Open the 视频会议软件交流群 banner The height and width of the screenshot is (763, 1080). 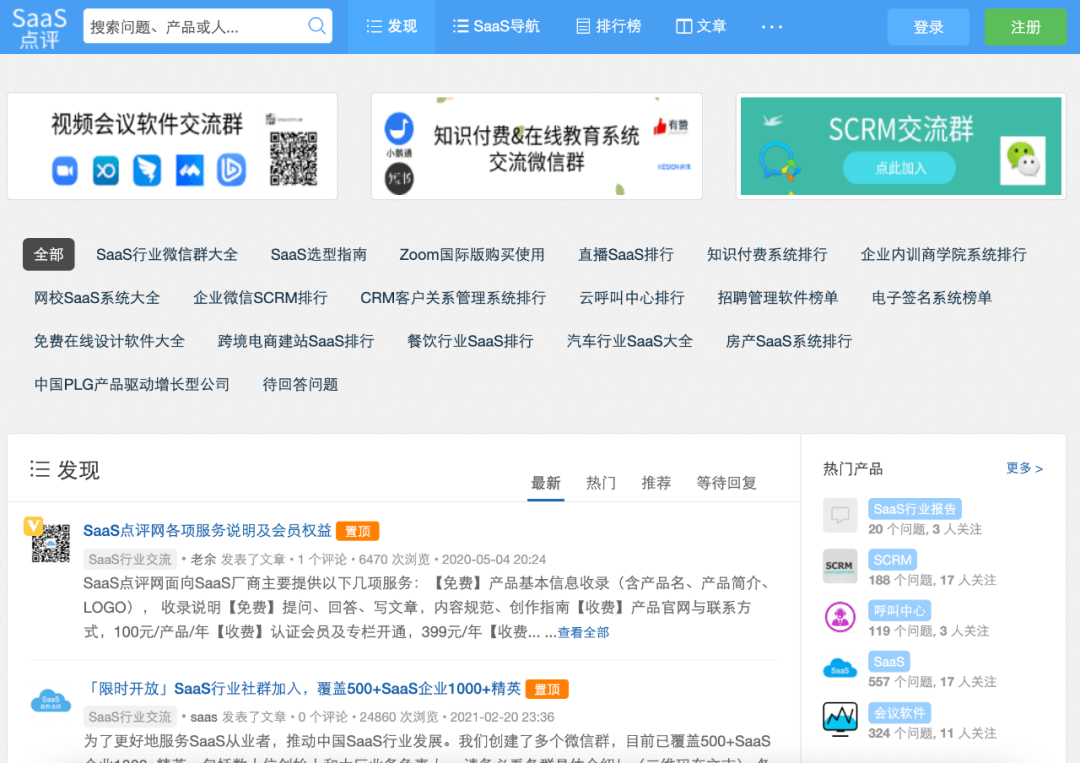click(172, 146)
